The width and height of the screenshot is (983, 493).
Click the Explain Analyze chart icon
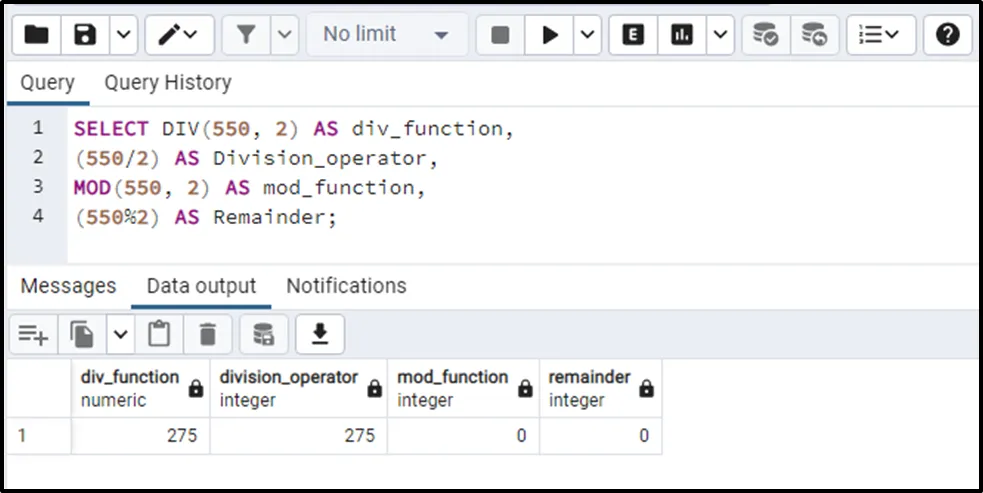[x=682, y=36]
